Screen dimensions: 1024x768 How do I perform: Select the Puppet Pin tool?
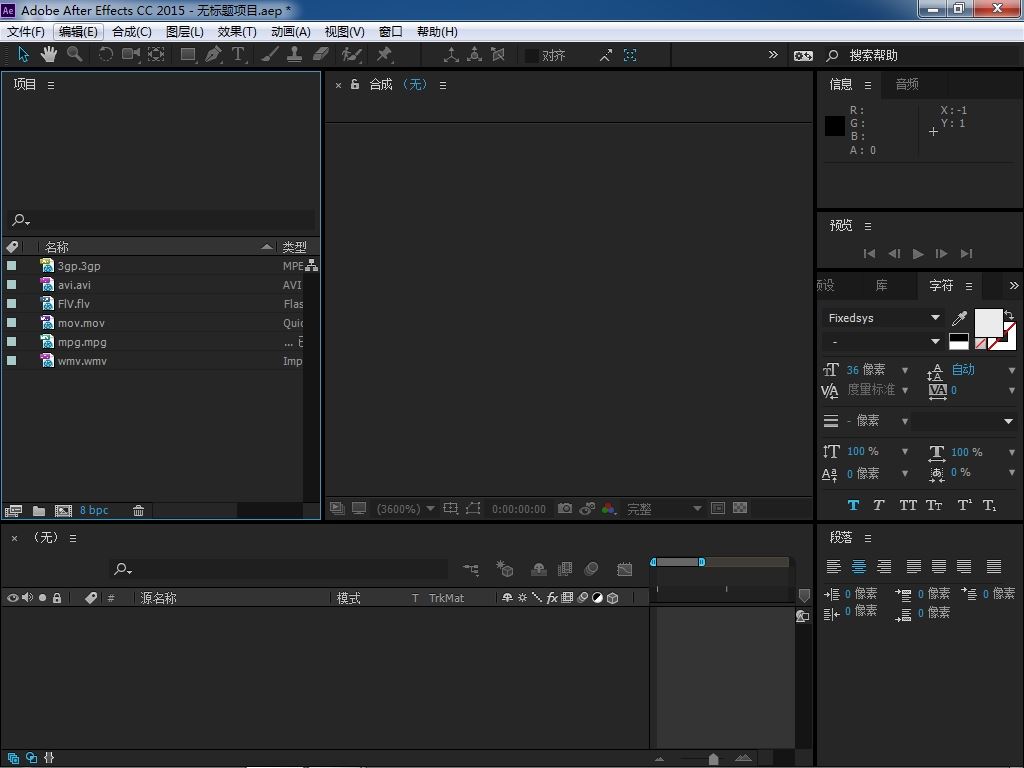coord(384,55)
